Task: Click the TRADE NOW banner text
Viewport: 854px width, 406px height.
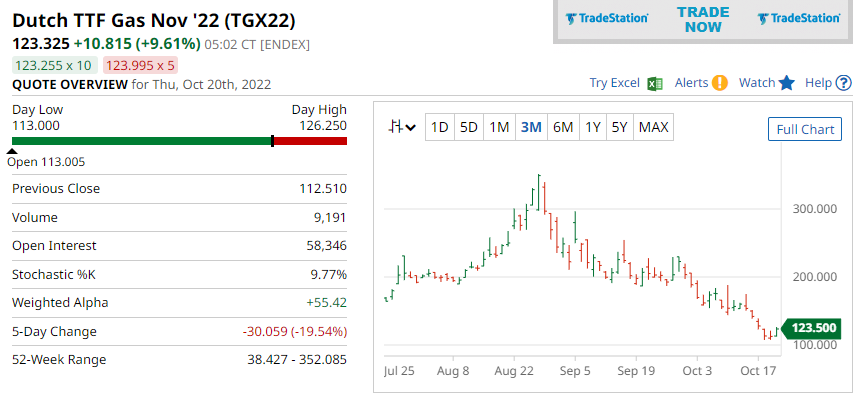Action: click(703, 19)
